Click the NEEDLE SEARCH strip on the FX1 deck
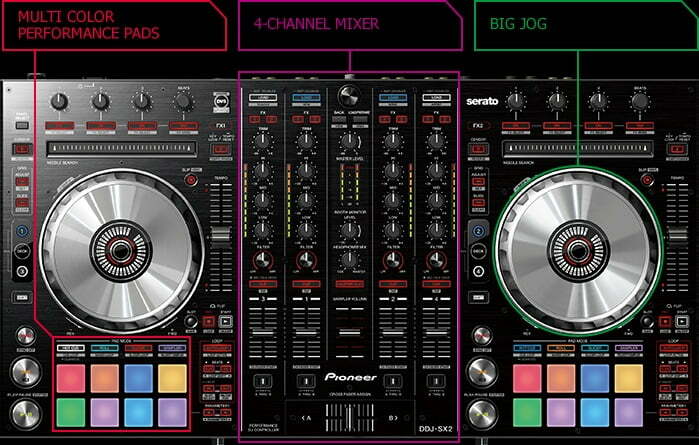The height and width of the screenshot is (445, 699). [122, 148]
